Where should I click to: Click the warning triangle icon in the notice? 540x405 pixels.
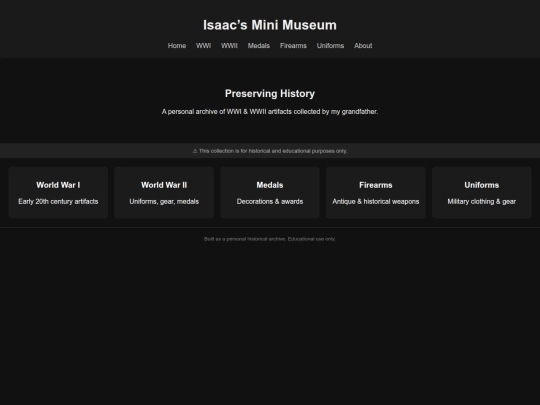(x=195, y=151)
